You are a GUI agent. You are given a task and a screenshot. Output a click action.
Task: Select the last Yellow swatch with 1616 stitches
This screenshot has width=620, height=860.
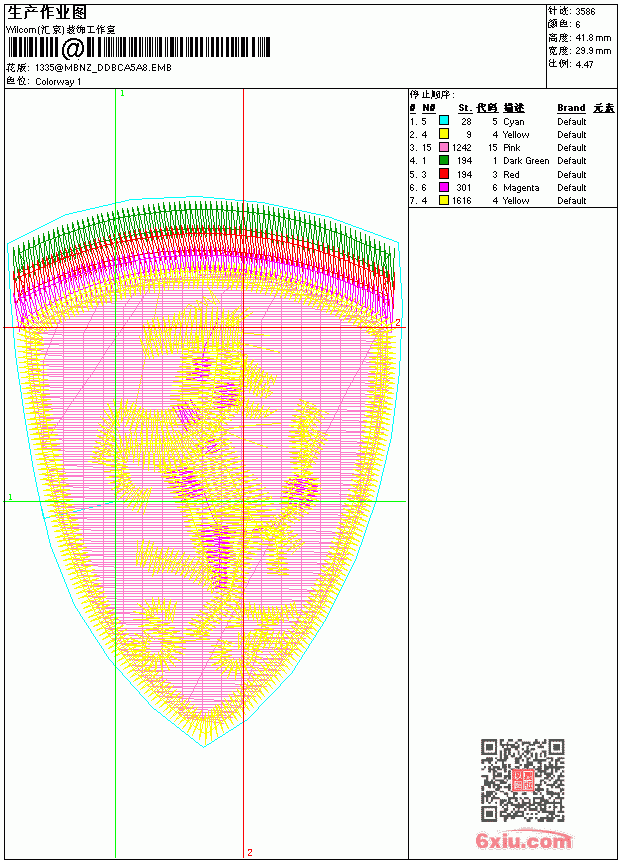point(444,200)
